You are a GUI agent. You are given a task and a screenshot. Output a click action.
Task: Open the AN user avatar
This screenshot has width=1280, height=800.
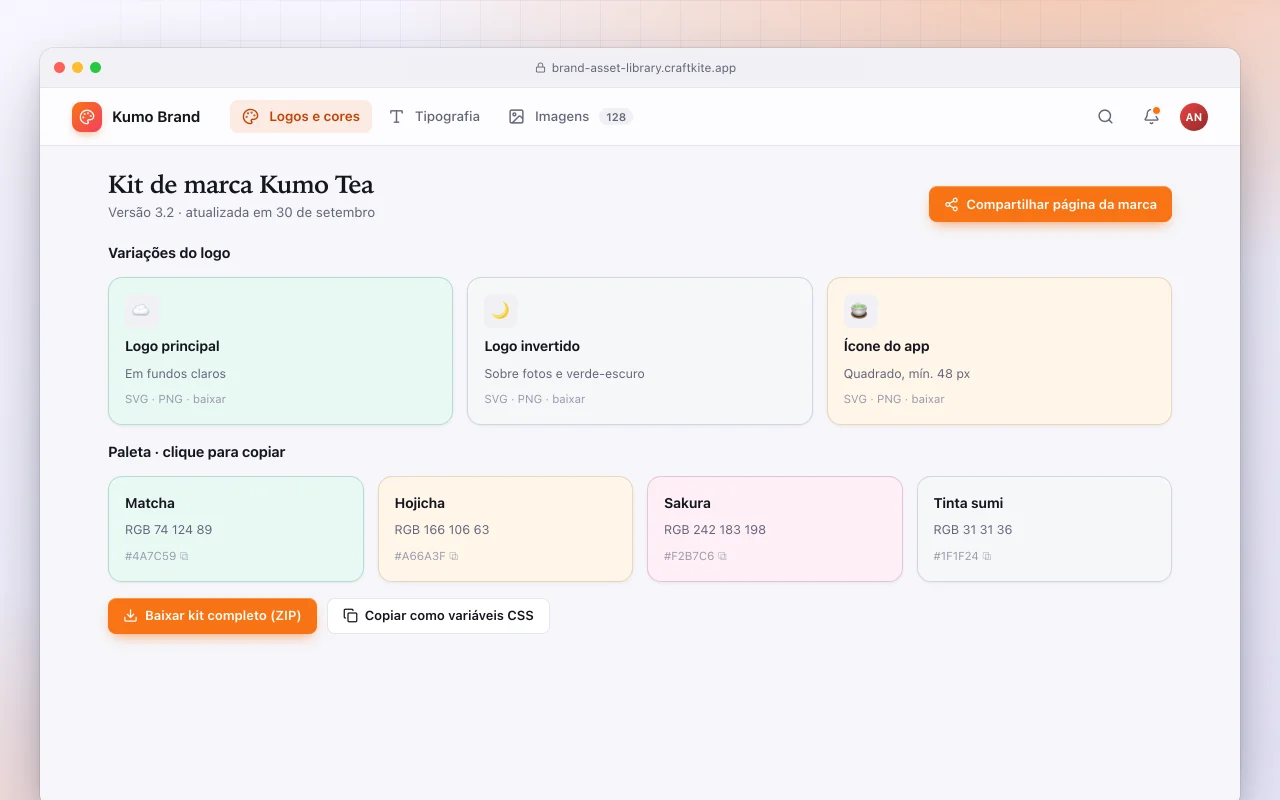[x=1193, y=117]
